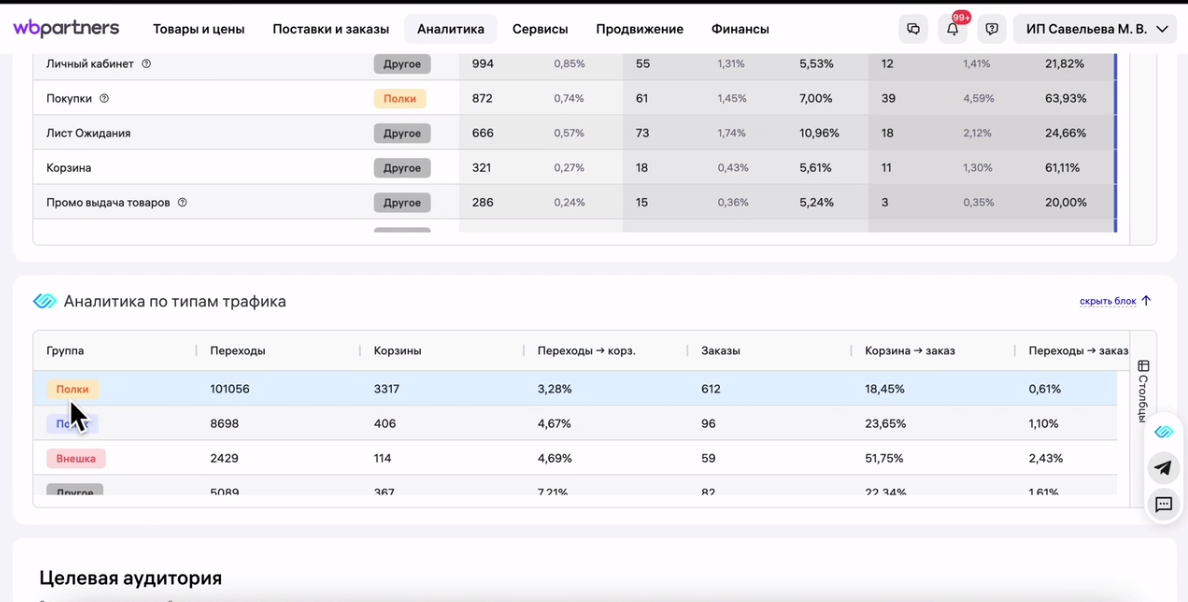Click the value 3317 in Корзины column
Screen dimensions: 1188x602
[x=386, y=389]
